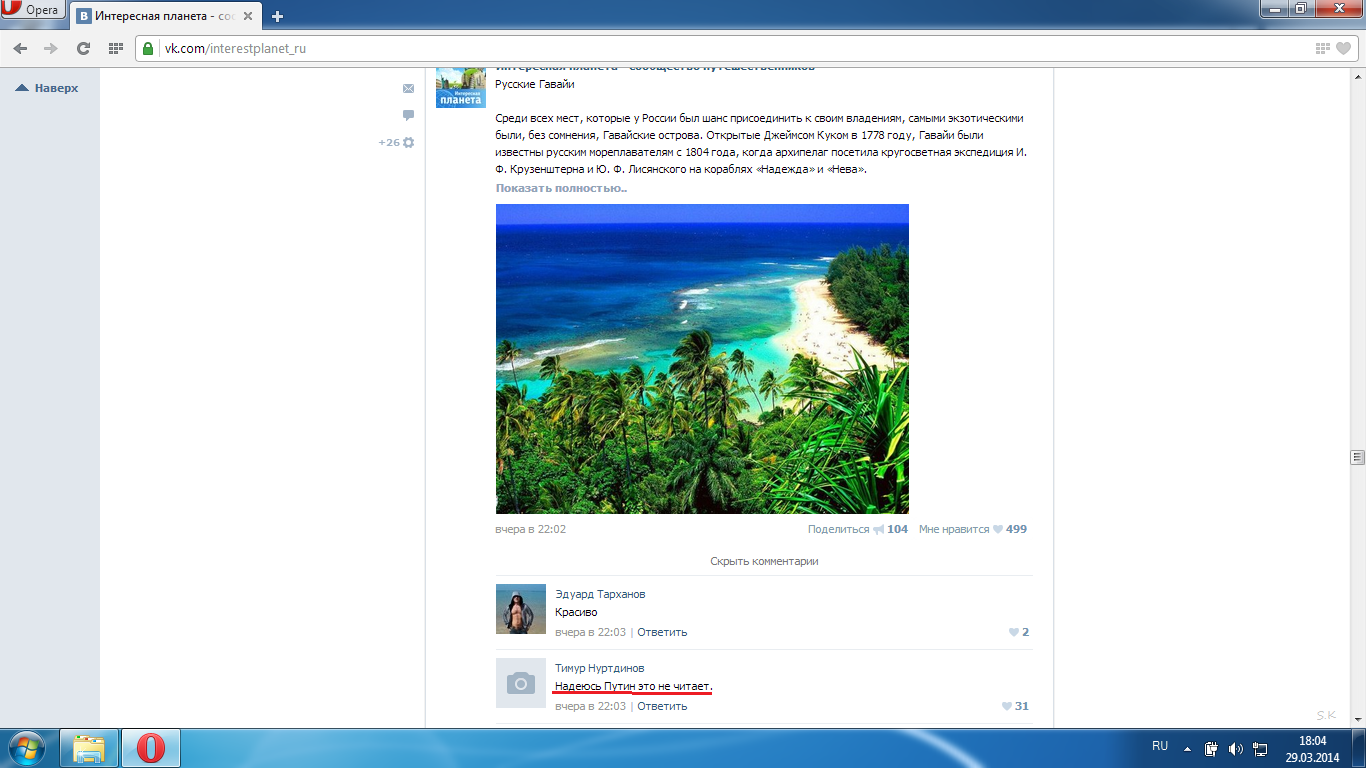
Task: Collapse comments with Скрыть комментарии
Action: (x=764, y=561)
